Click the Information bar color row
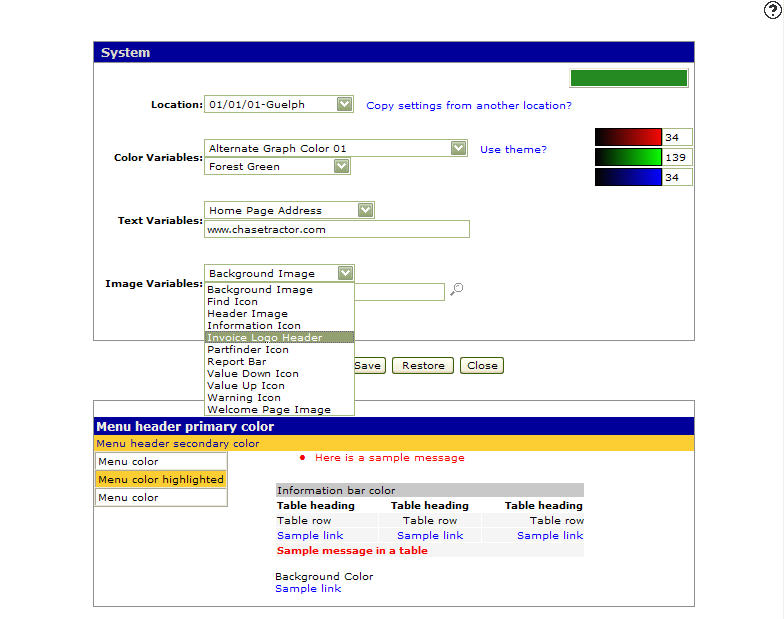 point(430,490)
